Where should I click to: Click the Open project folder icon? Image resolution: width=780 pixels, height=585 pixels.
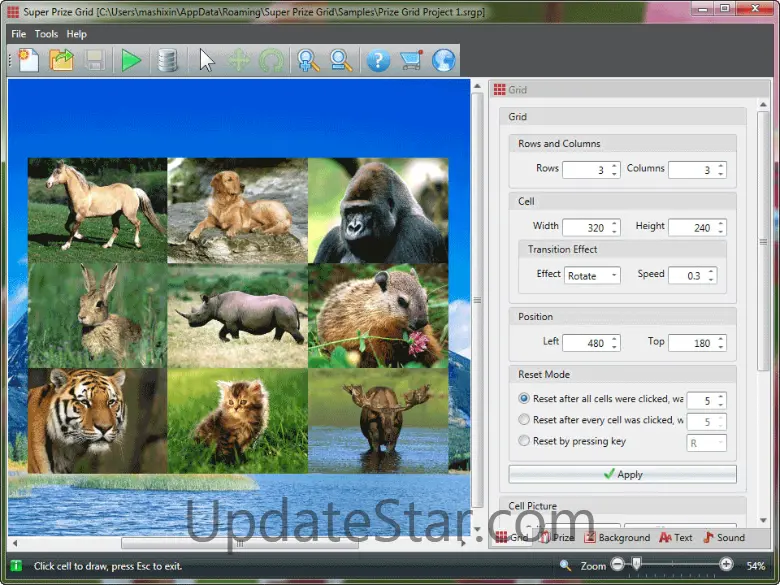[62, 61]
